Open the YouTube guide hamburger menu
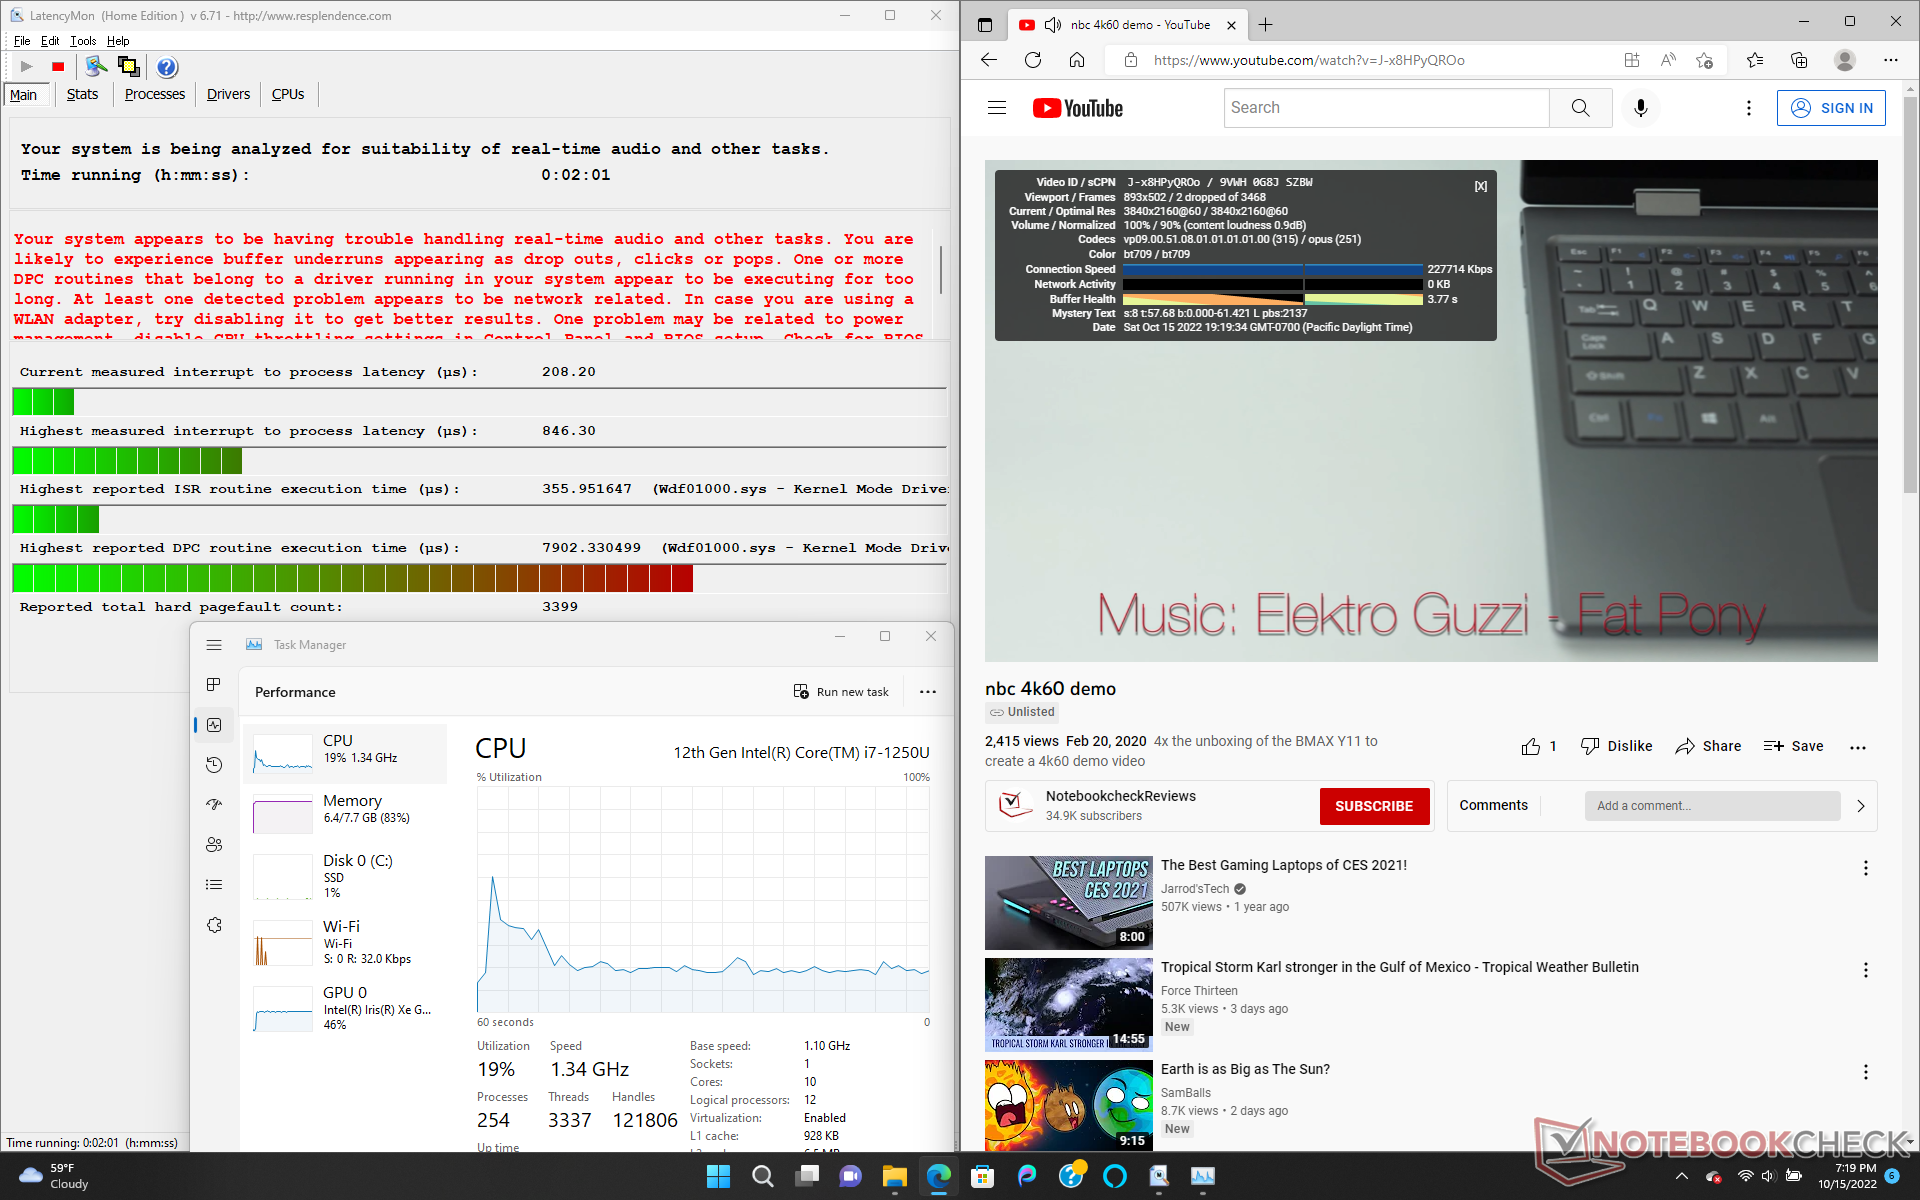1920x1200 pixels. click(x=997, y=108)
